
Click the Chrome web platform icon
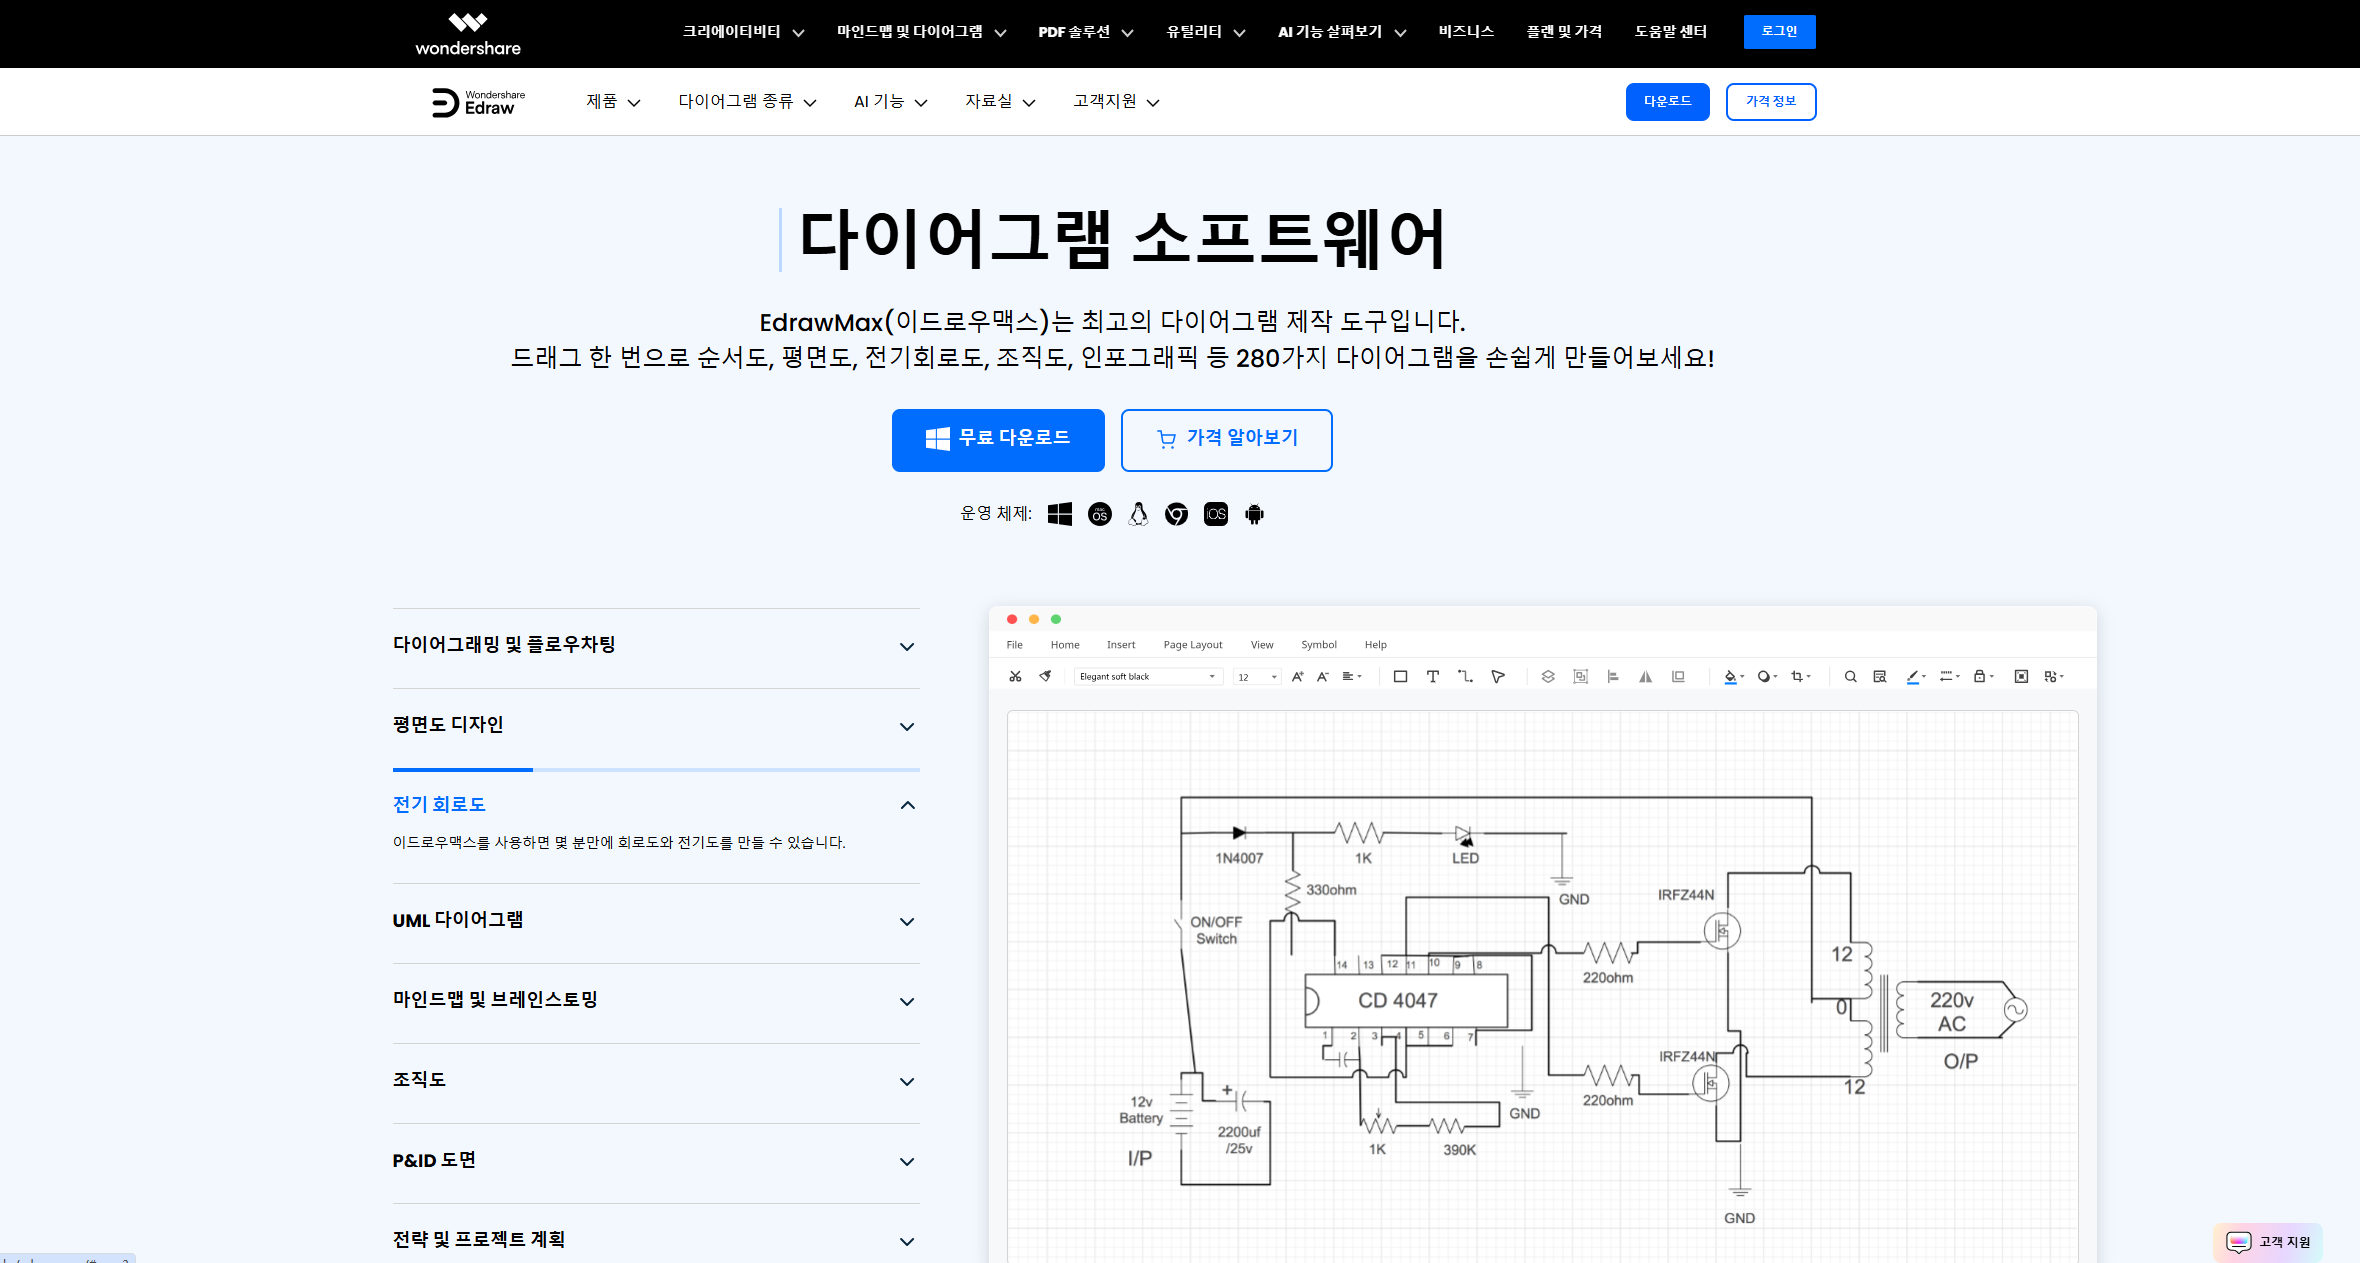[1177, 514]
